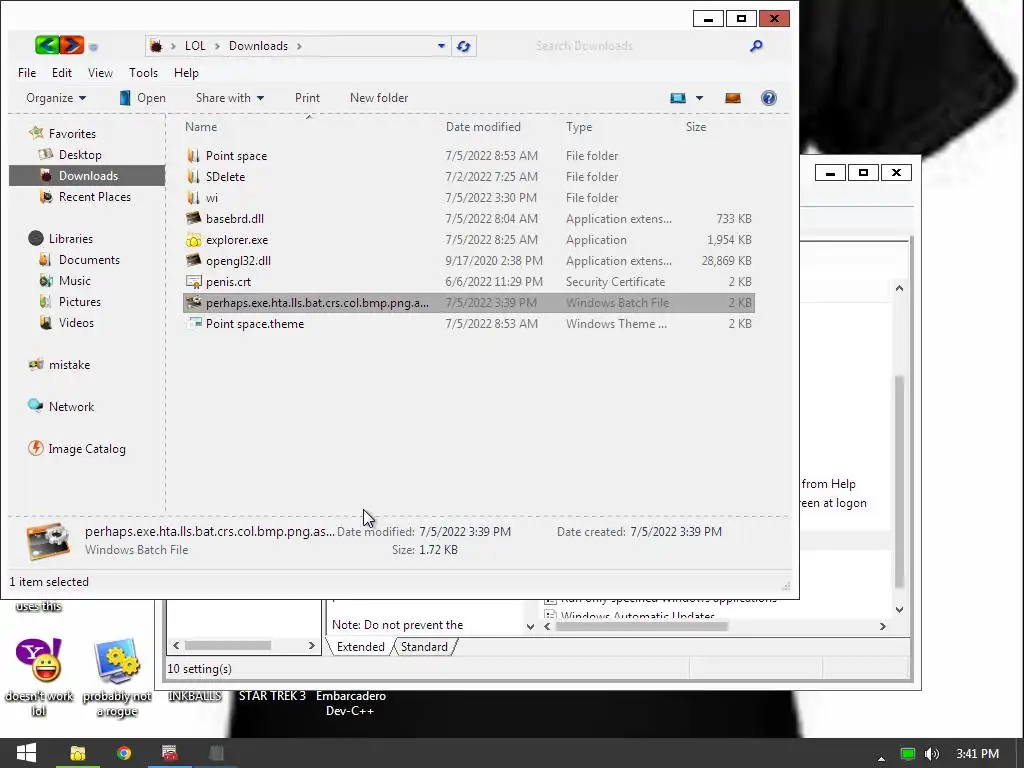Click the volume speaker tray icon
Screen dimensions: 1024x768
932,754
